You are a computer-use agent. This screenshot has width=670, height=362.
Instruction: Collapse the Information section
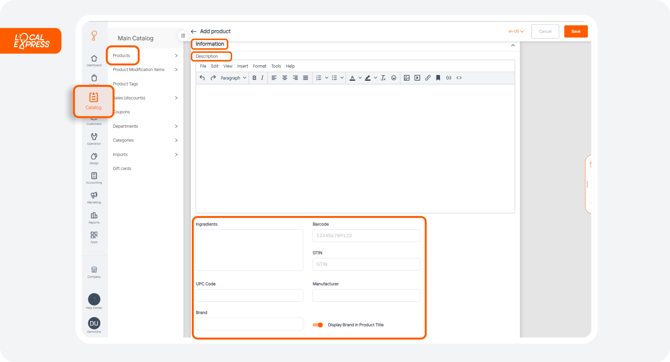[x=513, y=45]
